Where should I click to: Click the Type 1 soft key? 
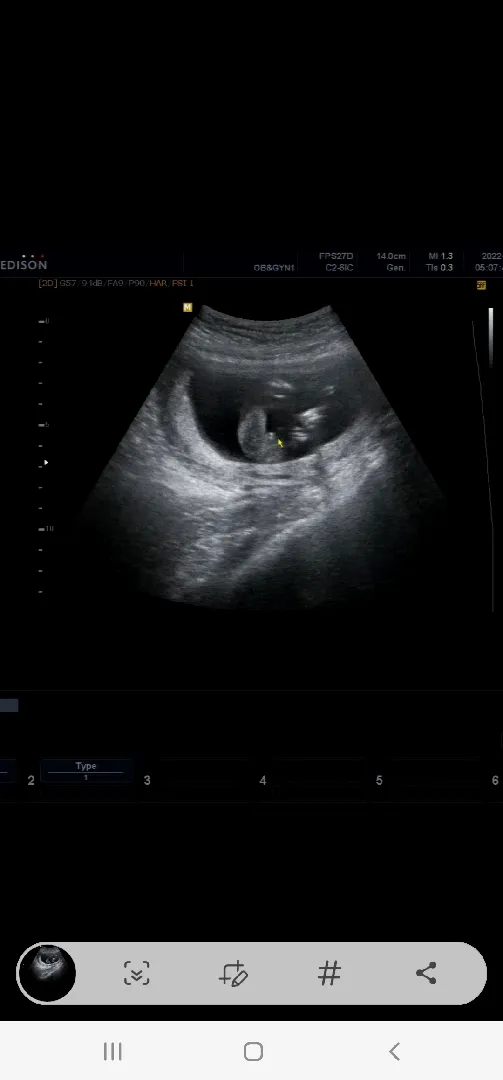pos(86,771)
